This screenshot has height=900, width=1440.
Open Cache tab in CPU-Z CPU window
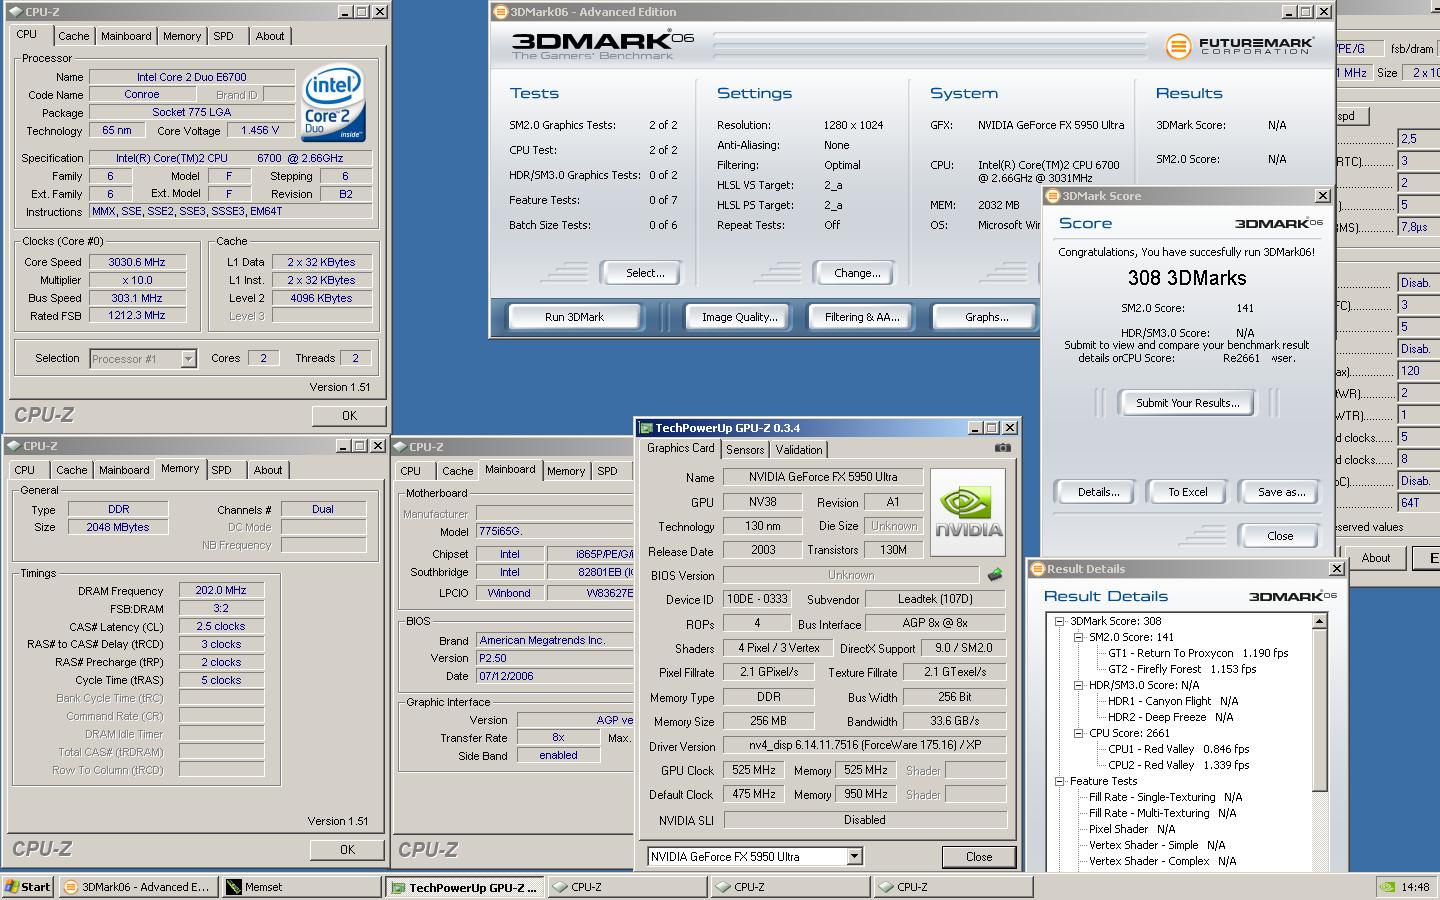click(x=73, y=36)
